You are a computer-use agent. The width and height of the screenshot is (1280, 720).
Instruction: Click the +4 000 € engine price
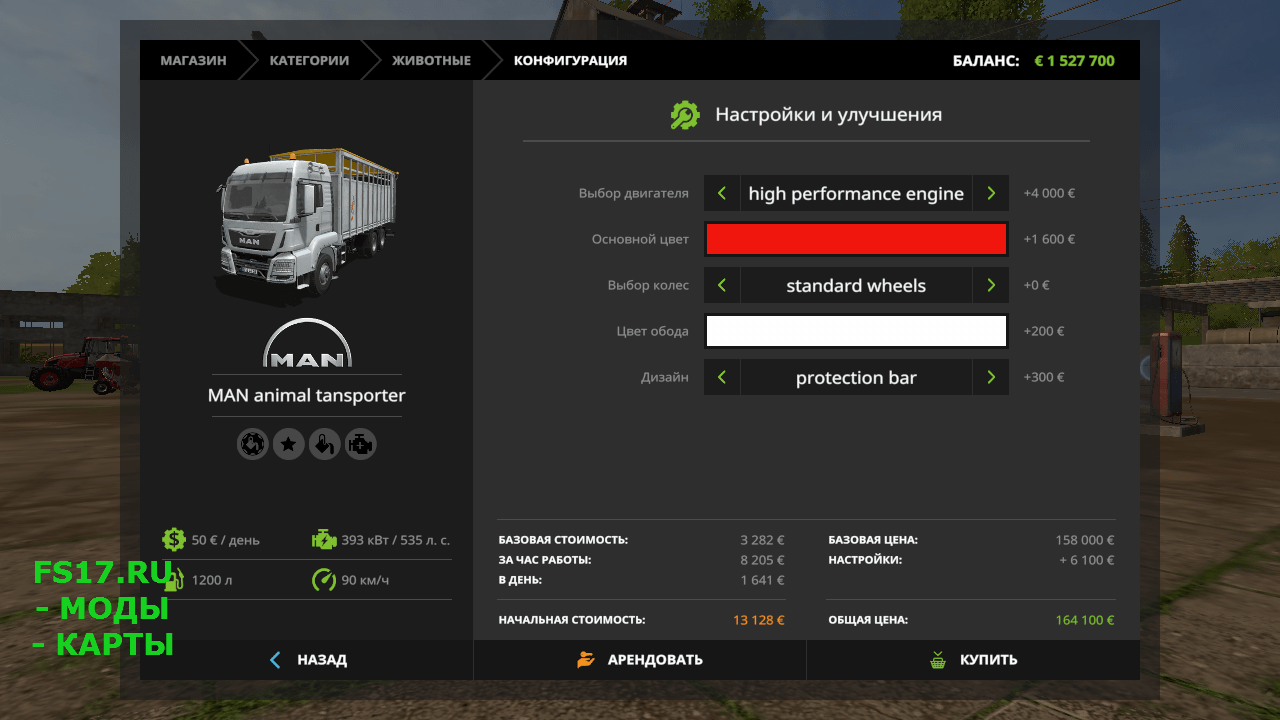1049,193
